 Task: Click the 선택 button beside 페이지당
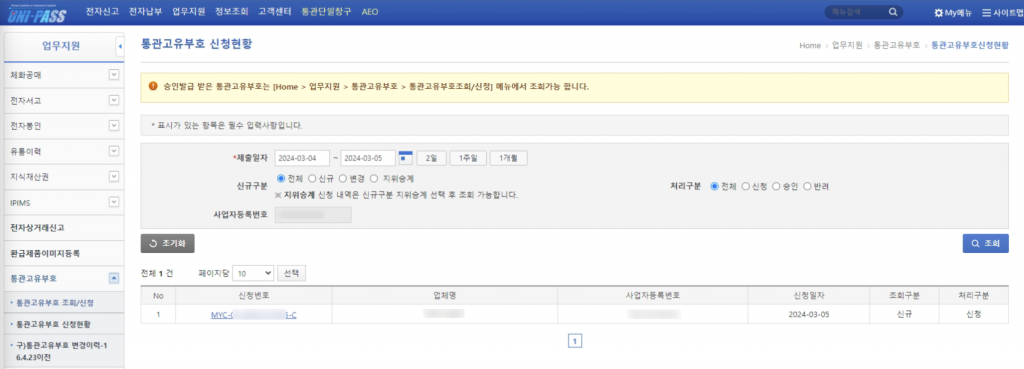(x=291, y=273)
